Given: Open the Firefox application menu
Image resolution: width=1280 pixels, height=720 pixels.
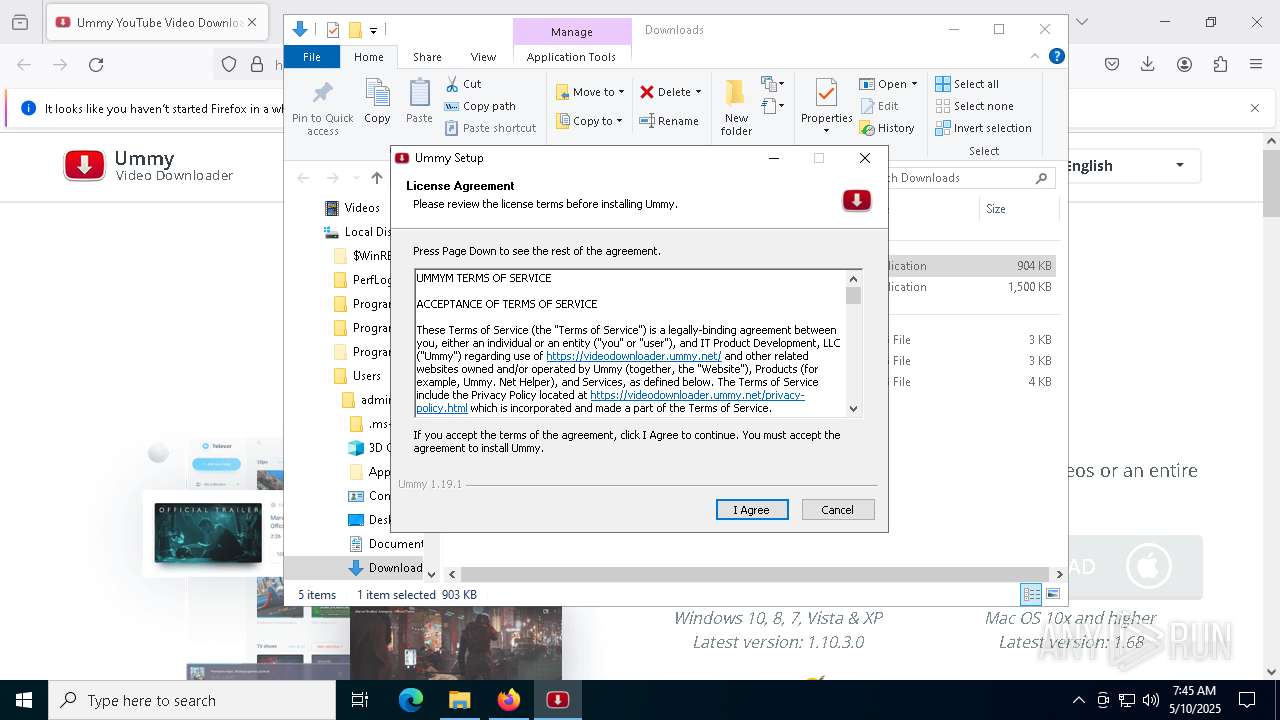Looking at the screenshot, I should pos(1256,65).
